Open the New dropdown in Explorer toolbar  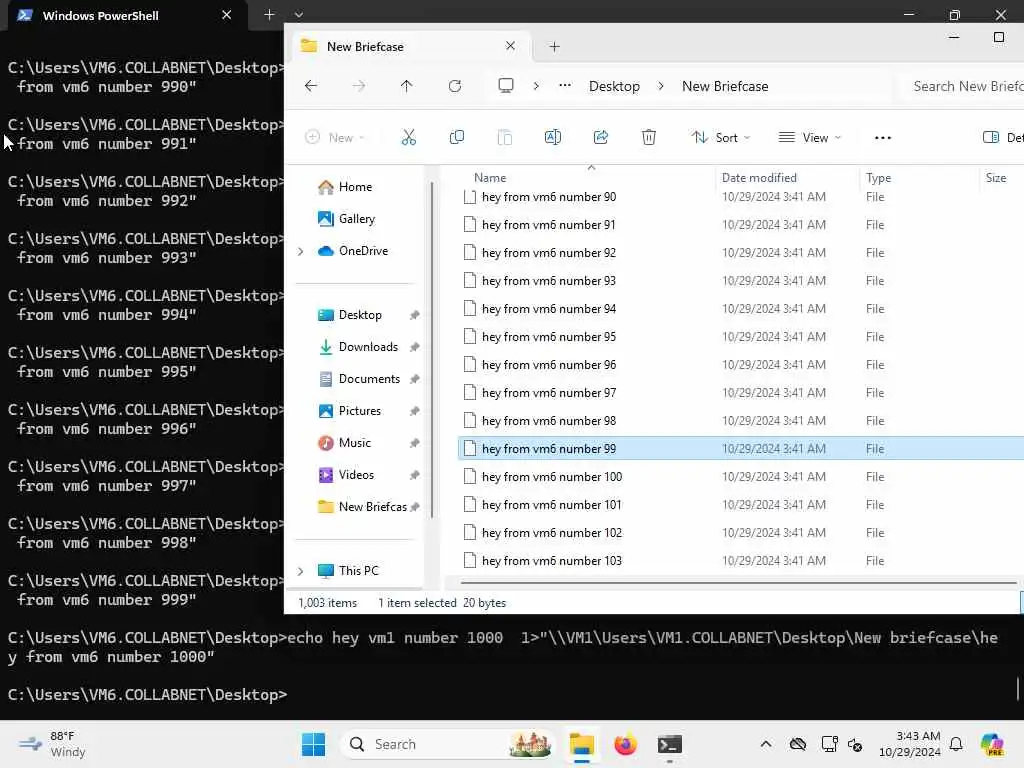pyautogui.click(x=335, y=137)
